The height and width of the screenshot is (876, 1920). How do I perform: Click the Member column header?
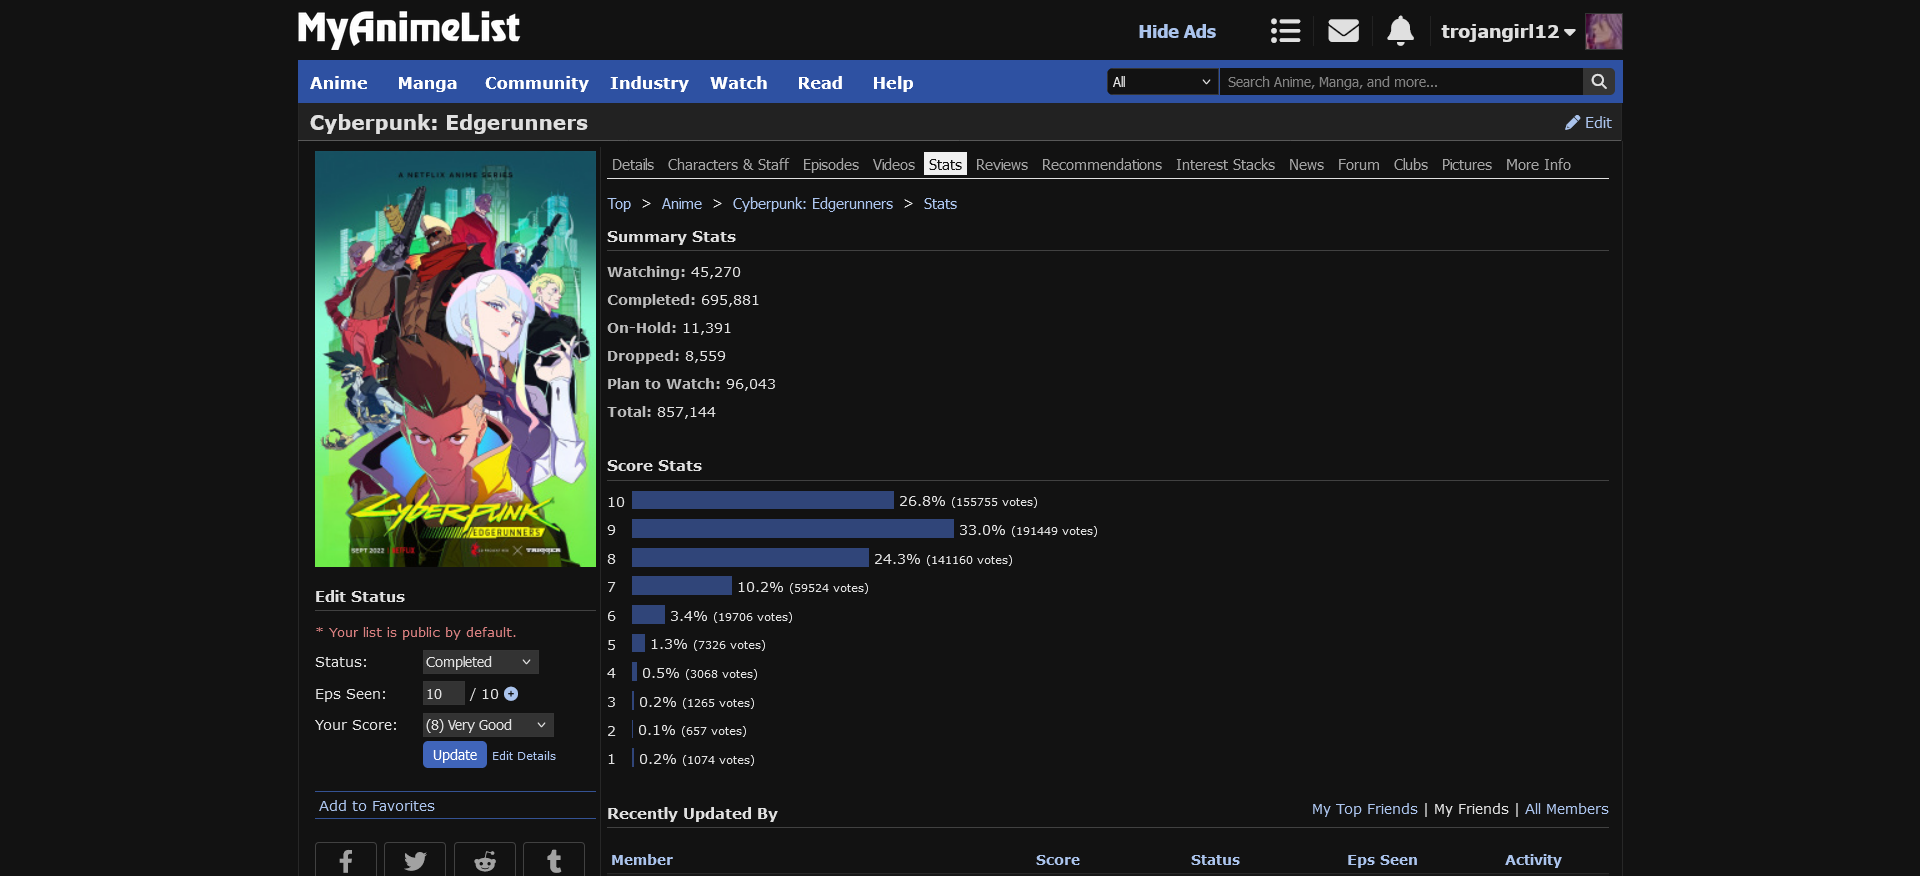coord(642,860)
